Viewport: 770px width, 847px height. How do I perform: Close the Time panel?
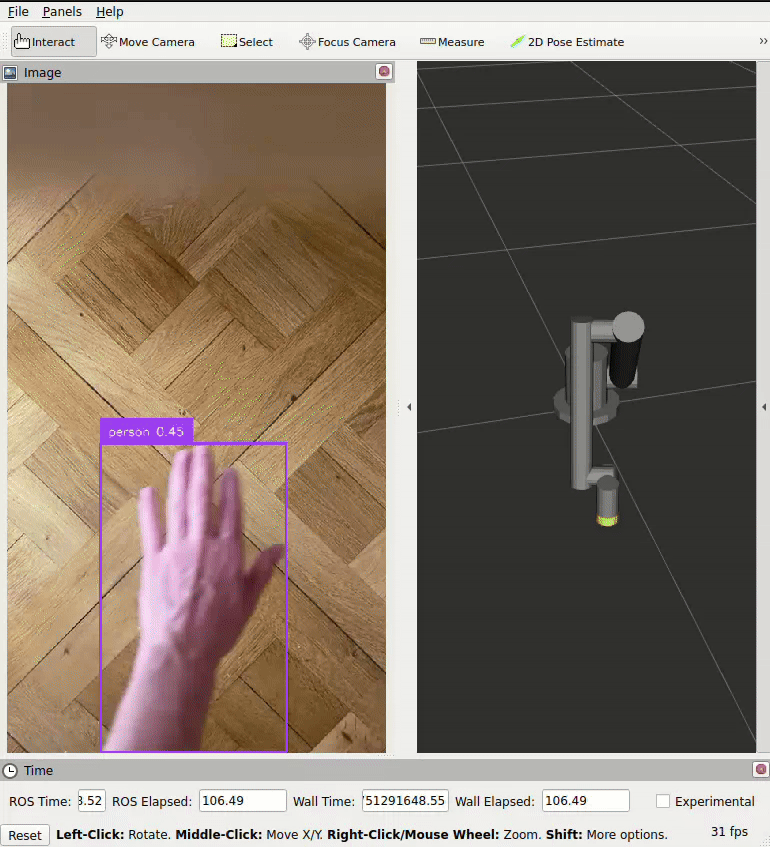pyautogui.click(x=760, y=769)
